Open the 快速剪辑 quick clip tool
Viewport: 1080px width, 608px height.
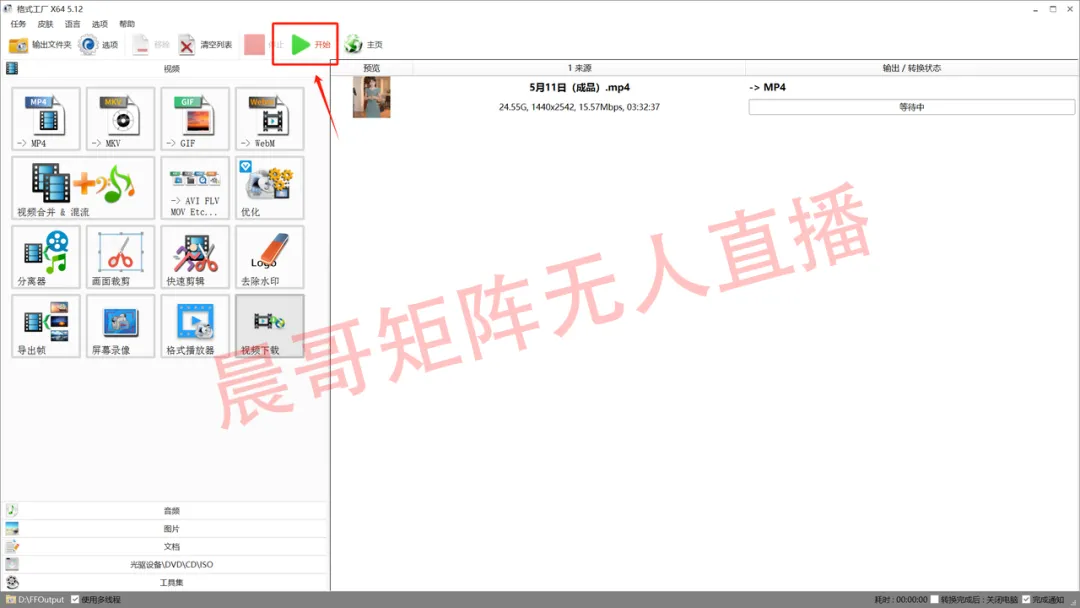pyautogui.click(x=195, y=257)
